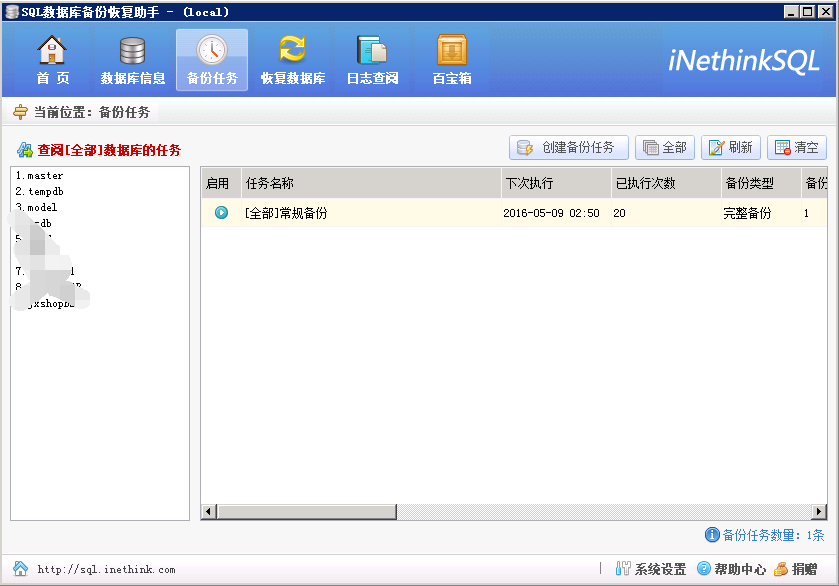Click the 当前位置 signpost icon
The height and width of the screenshot is (586, 839).
tap(20, 112)
